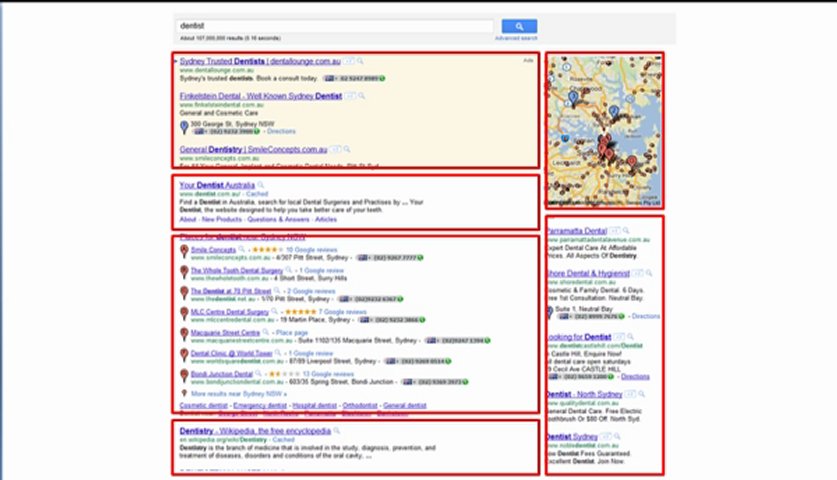Open Sydney Trusted Dentists ad link
The width and height of the screenshot is (837, 480).
click(x=257, y=62)
